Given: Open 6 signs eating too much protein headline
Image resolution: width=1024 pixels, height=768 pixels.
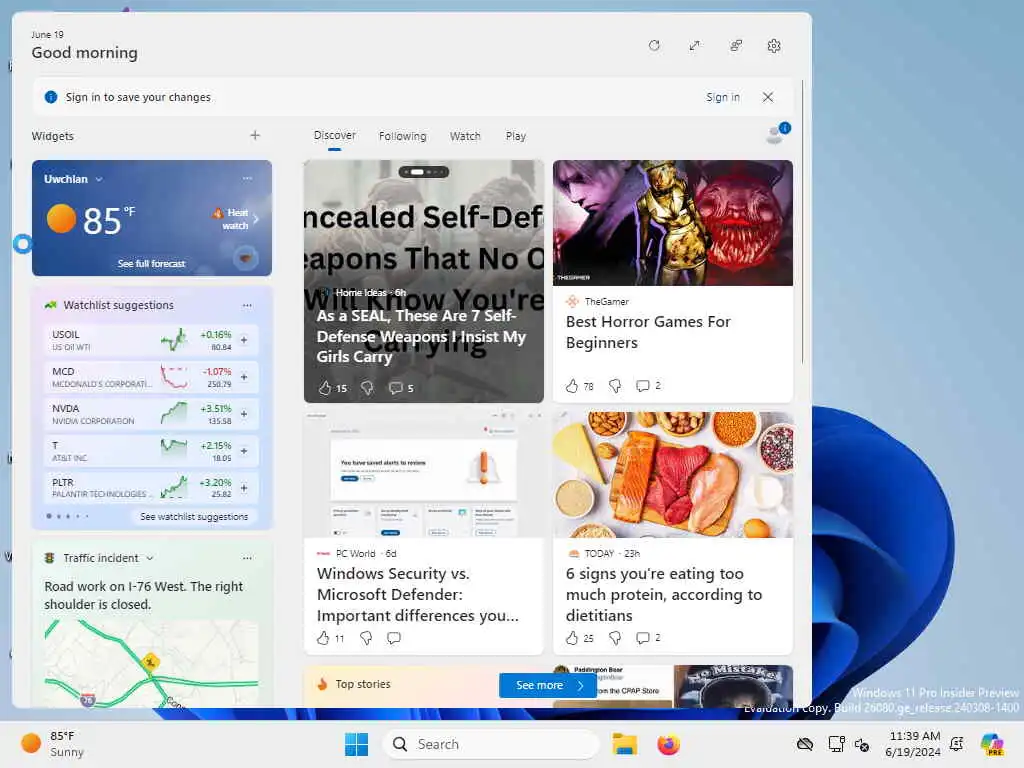Looking at the screenshot, I should tap(664, 594).
